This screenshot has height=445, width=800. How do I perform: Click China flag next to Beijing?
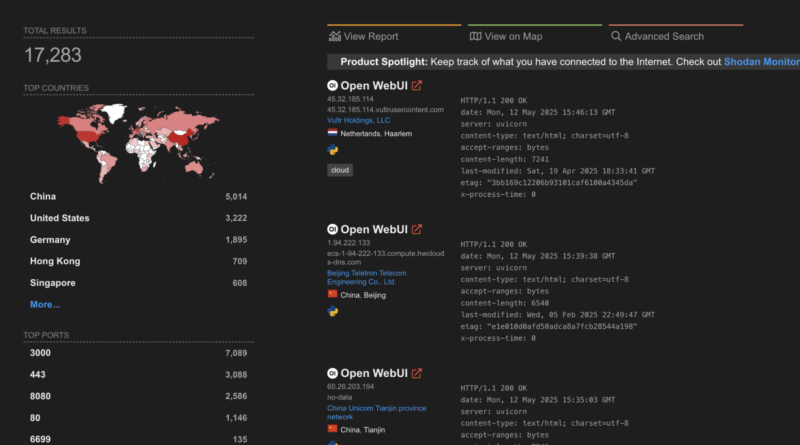(333, 294)
